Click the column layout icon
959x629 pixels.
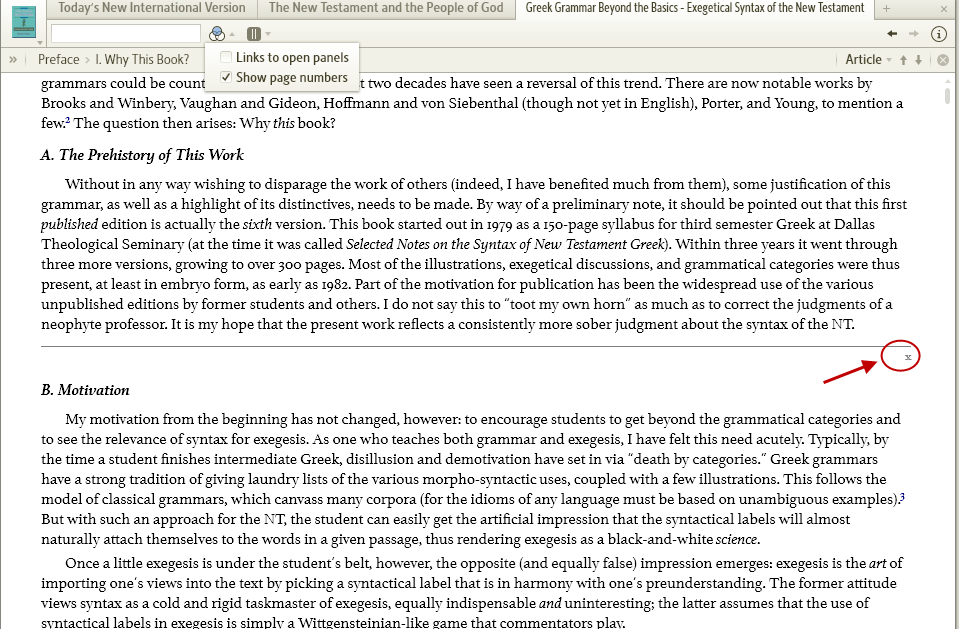point(253,34)
